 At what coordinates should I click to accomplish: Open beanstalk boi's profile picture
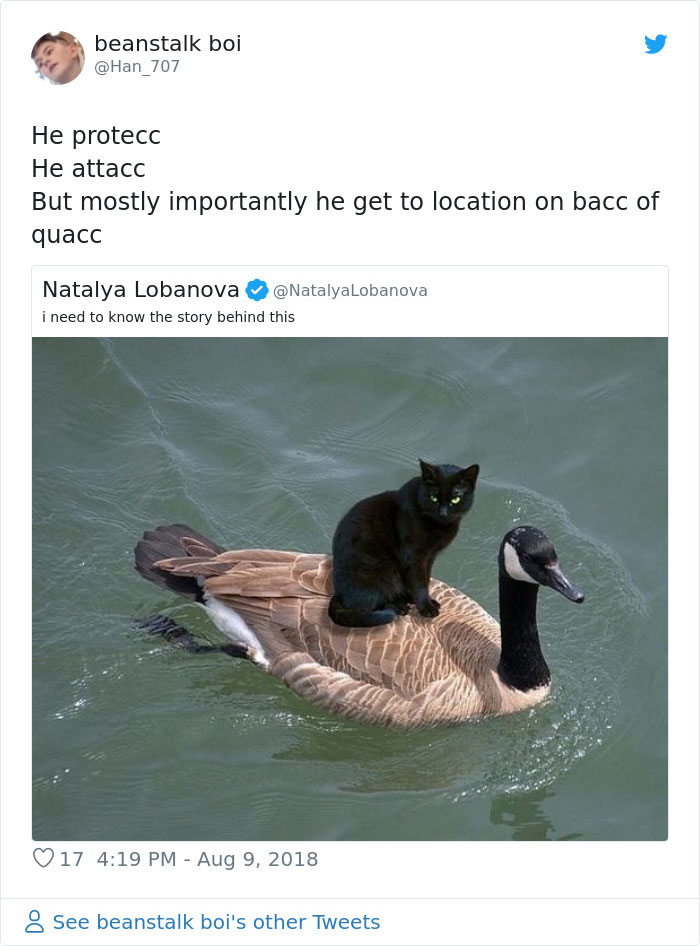(x=58, y=58)
